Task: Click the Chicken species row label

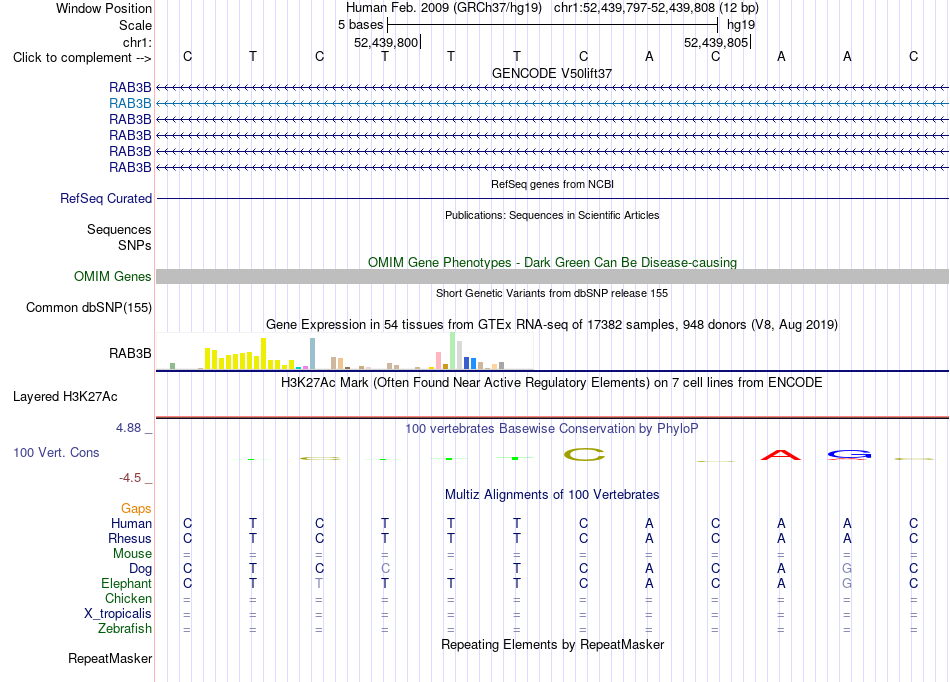Action: tap(128, 598)
